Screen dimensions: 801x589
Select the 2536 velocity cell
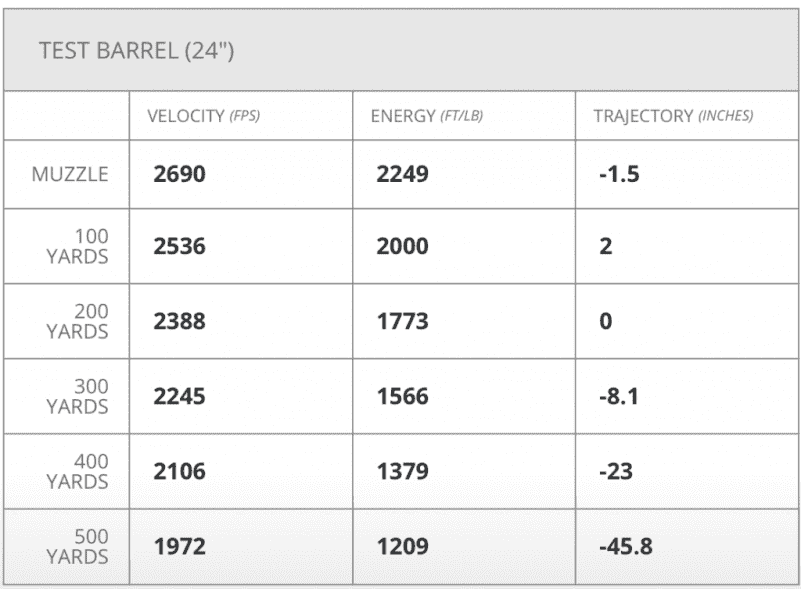pos(179,246)
